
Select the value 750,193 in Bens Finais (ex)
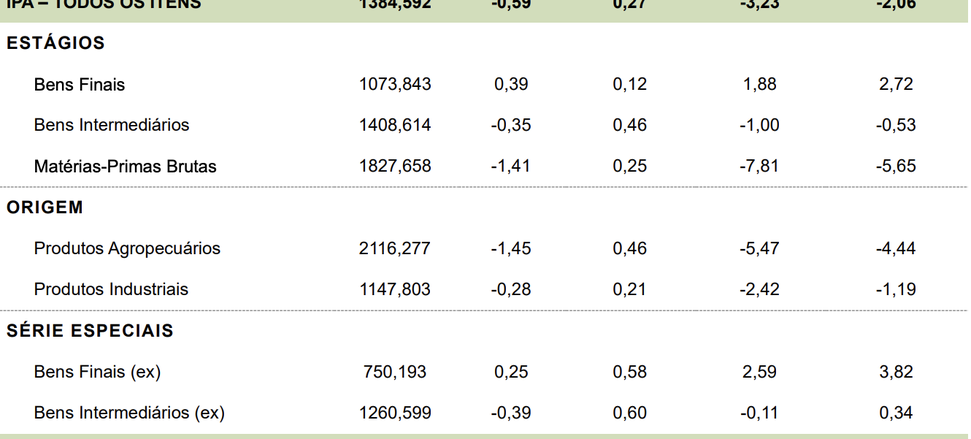click(x=395, y=372)
